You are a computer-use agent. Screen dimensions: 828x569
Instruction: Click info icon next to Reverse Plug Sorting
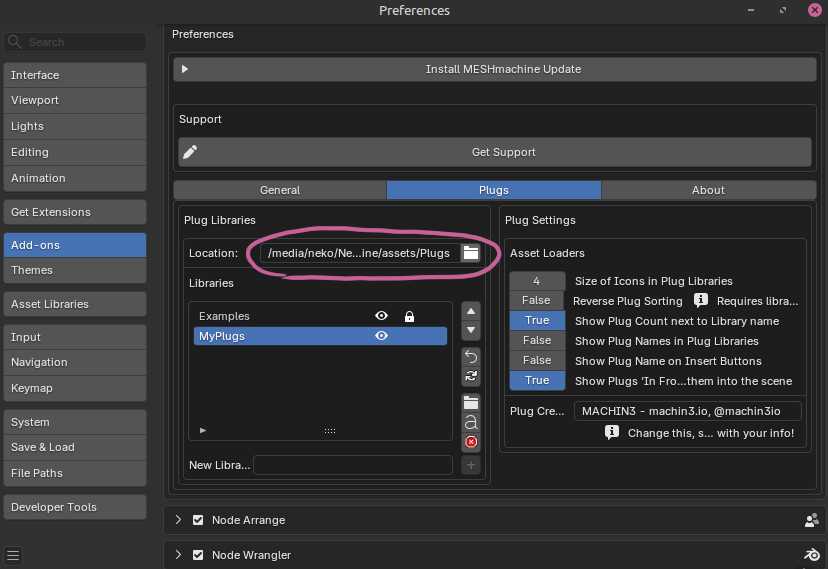point(700,300)
